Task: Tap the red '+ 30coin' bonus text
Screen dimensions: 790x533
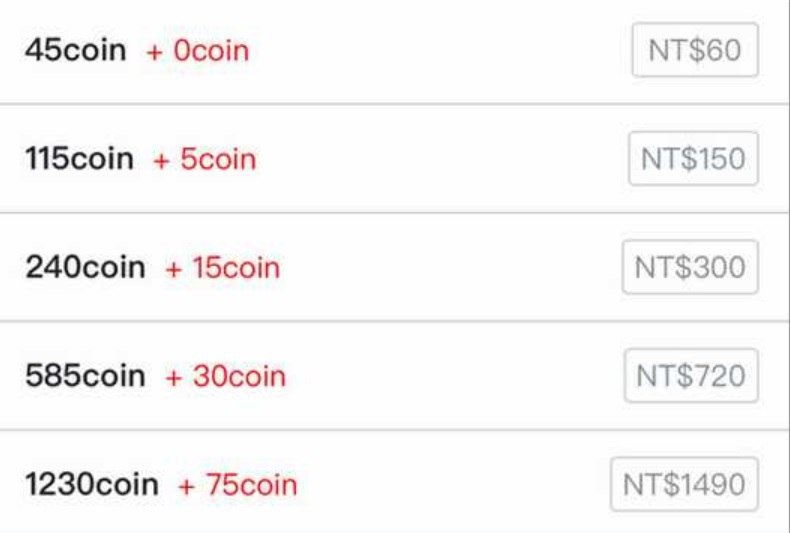Action: [x=226, y=377]
